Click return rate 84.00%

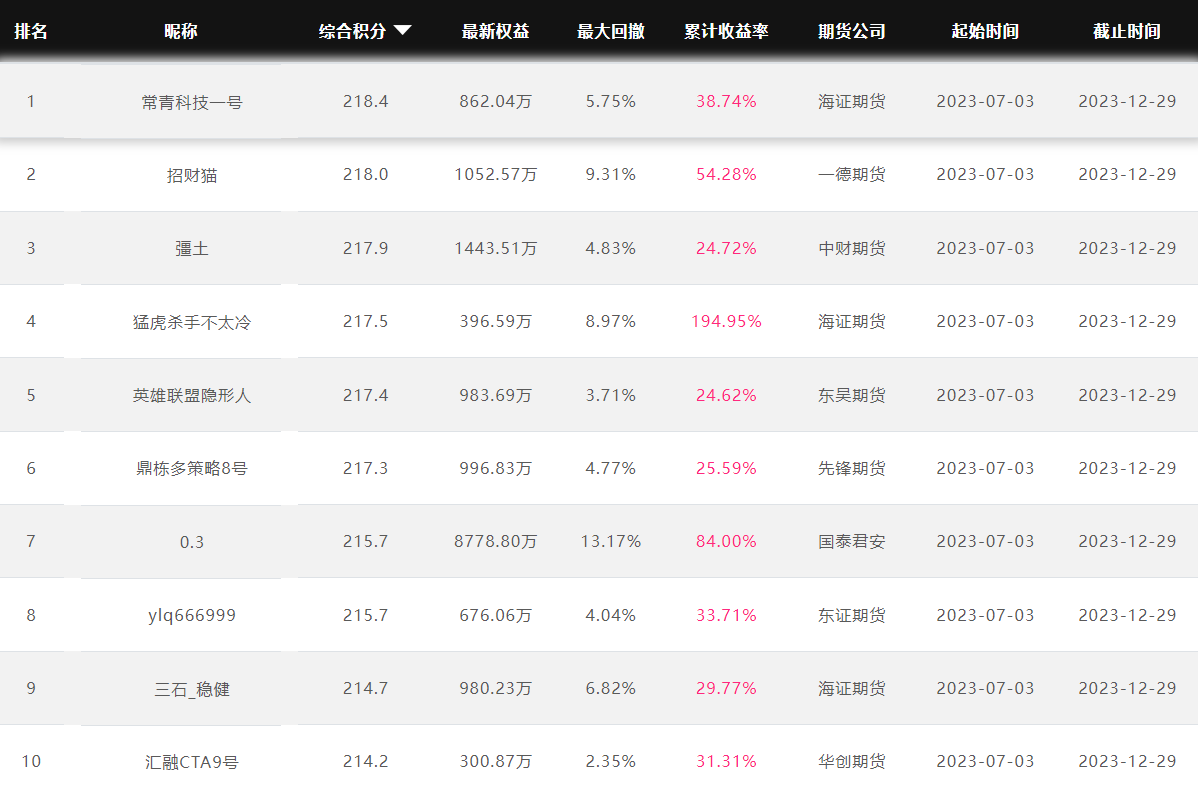(x=726, y=541)
